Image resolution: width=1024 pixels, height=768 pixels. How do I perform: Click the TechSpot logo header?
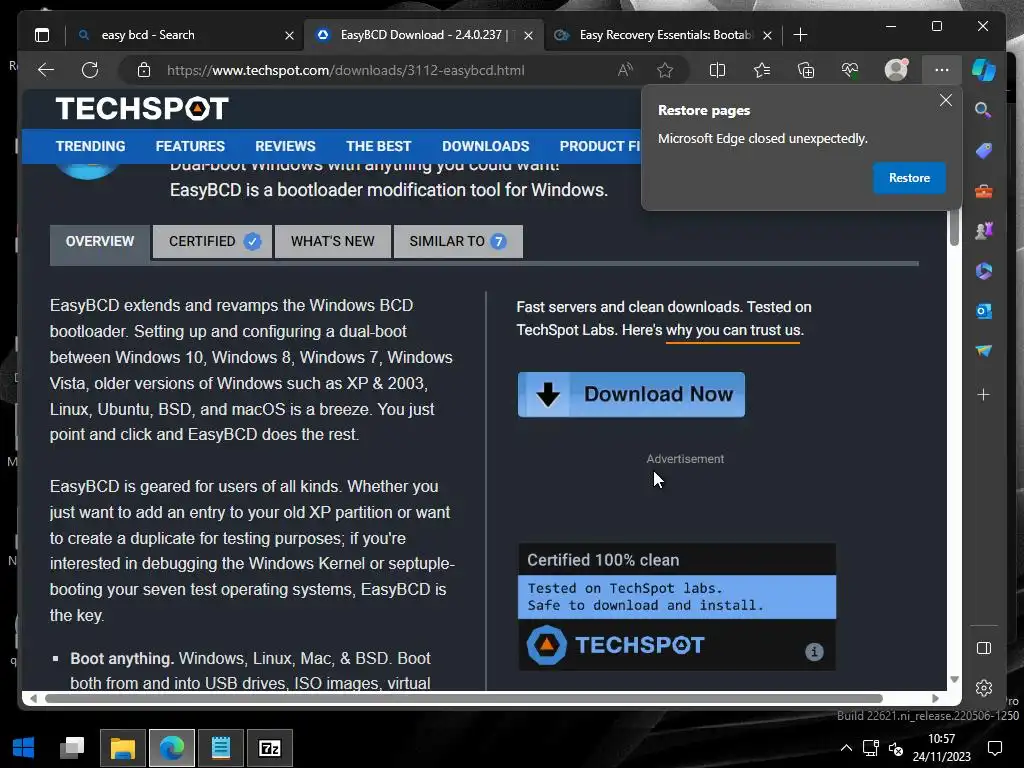(x=142, y=108)
